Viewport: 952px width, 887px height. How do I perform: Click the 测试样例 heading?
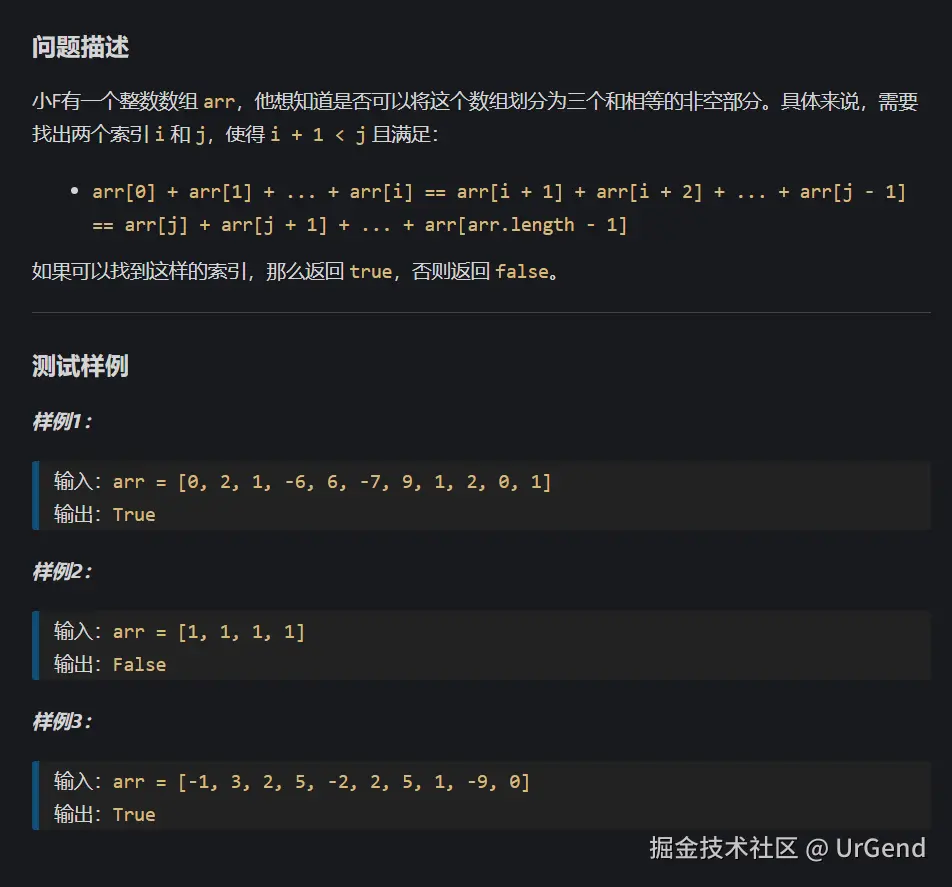pyautogui.click(x=80, y=366)
